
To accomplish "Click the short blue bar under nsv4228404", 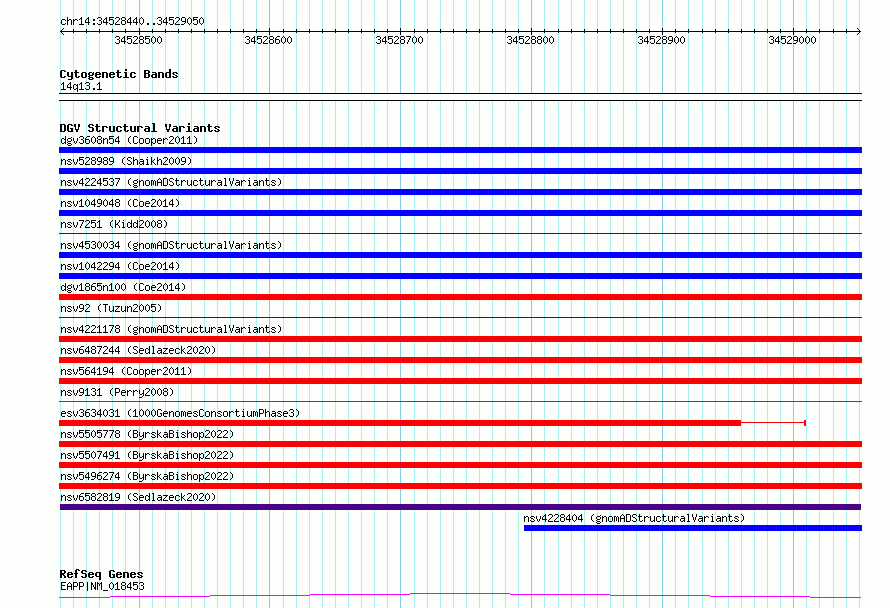I will (693, 528).
